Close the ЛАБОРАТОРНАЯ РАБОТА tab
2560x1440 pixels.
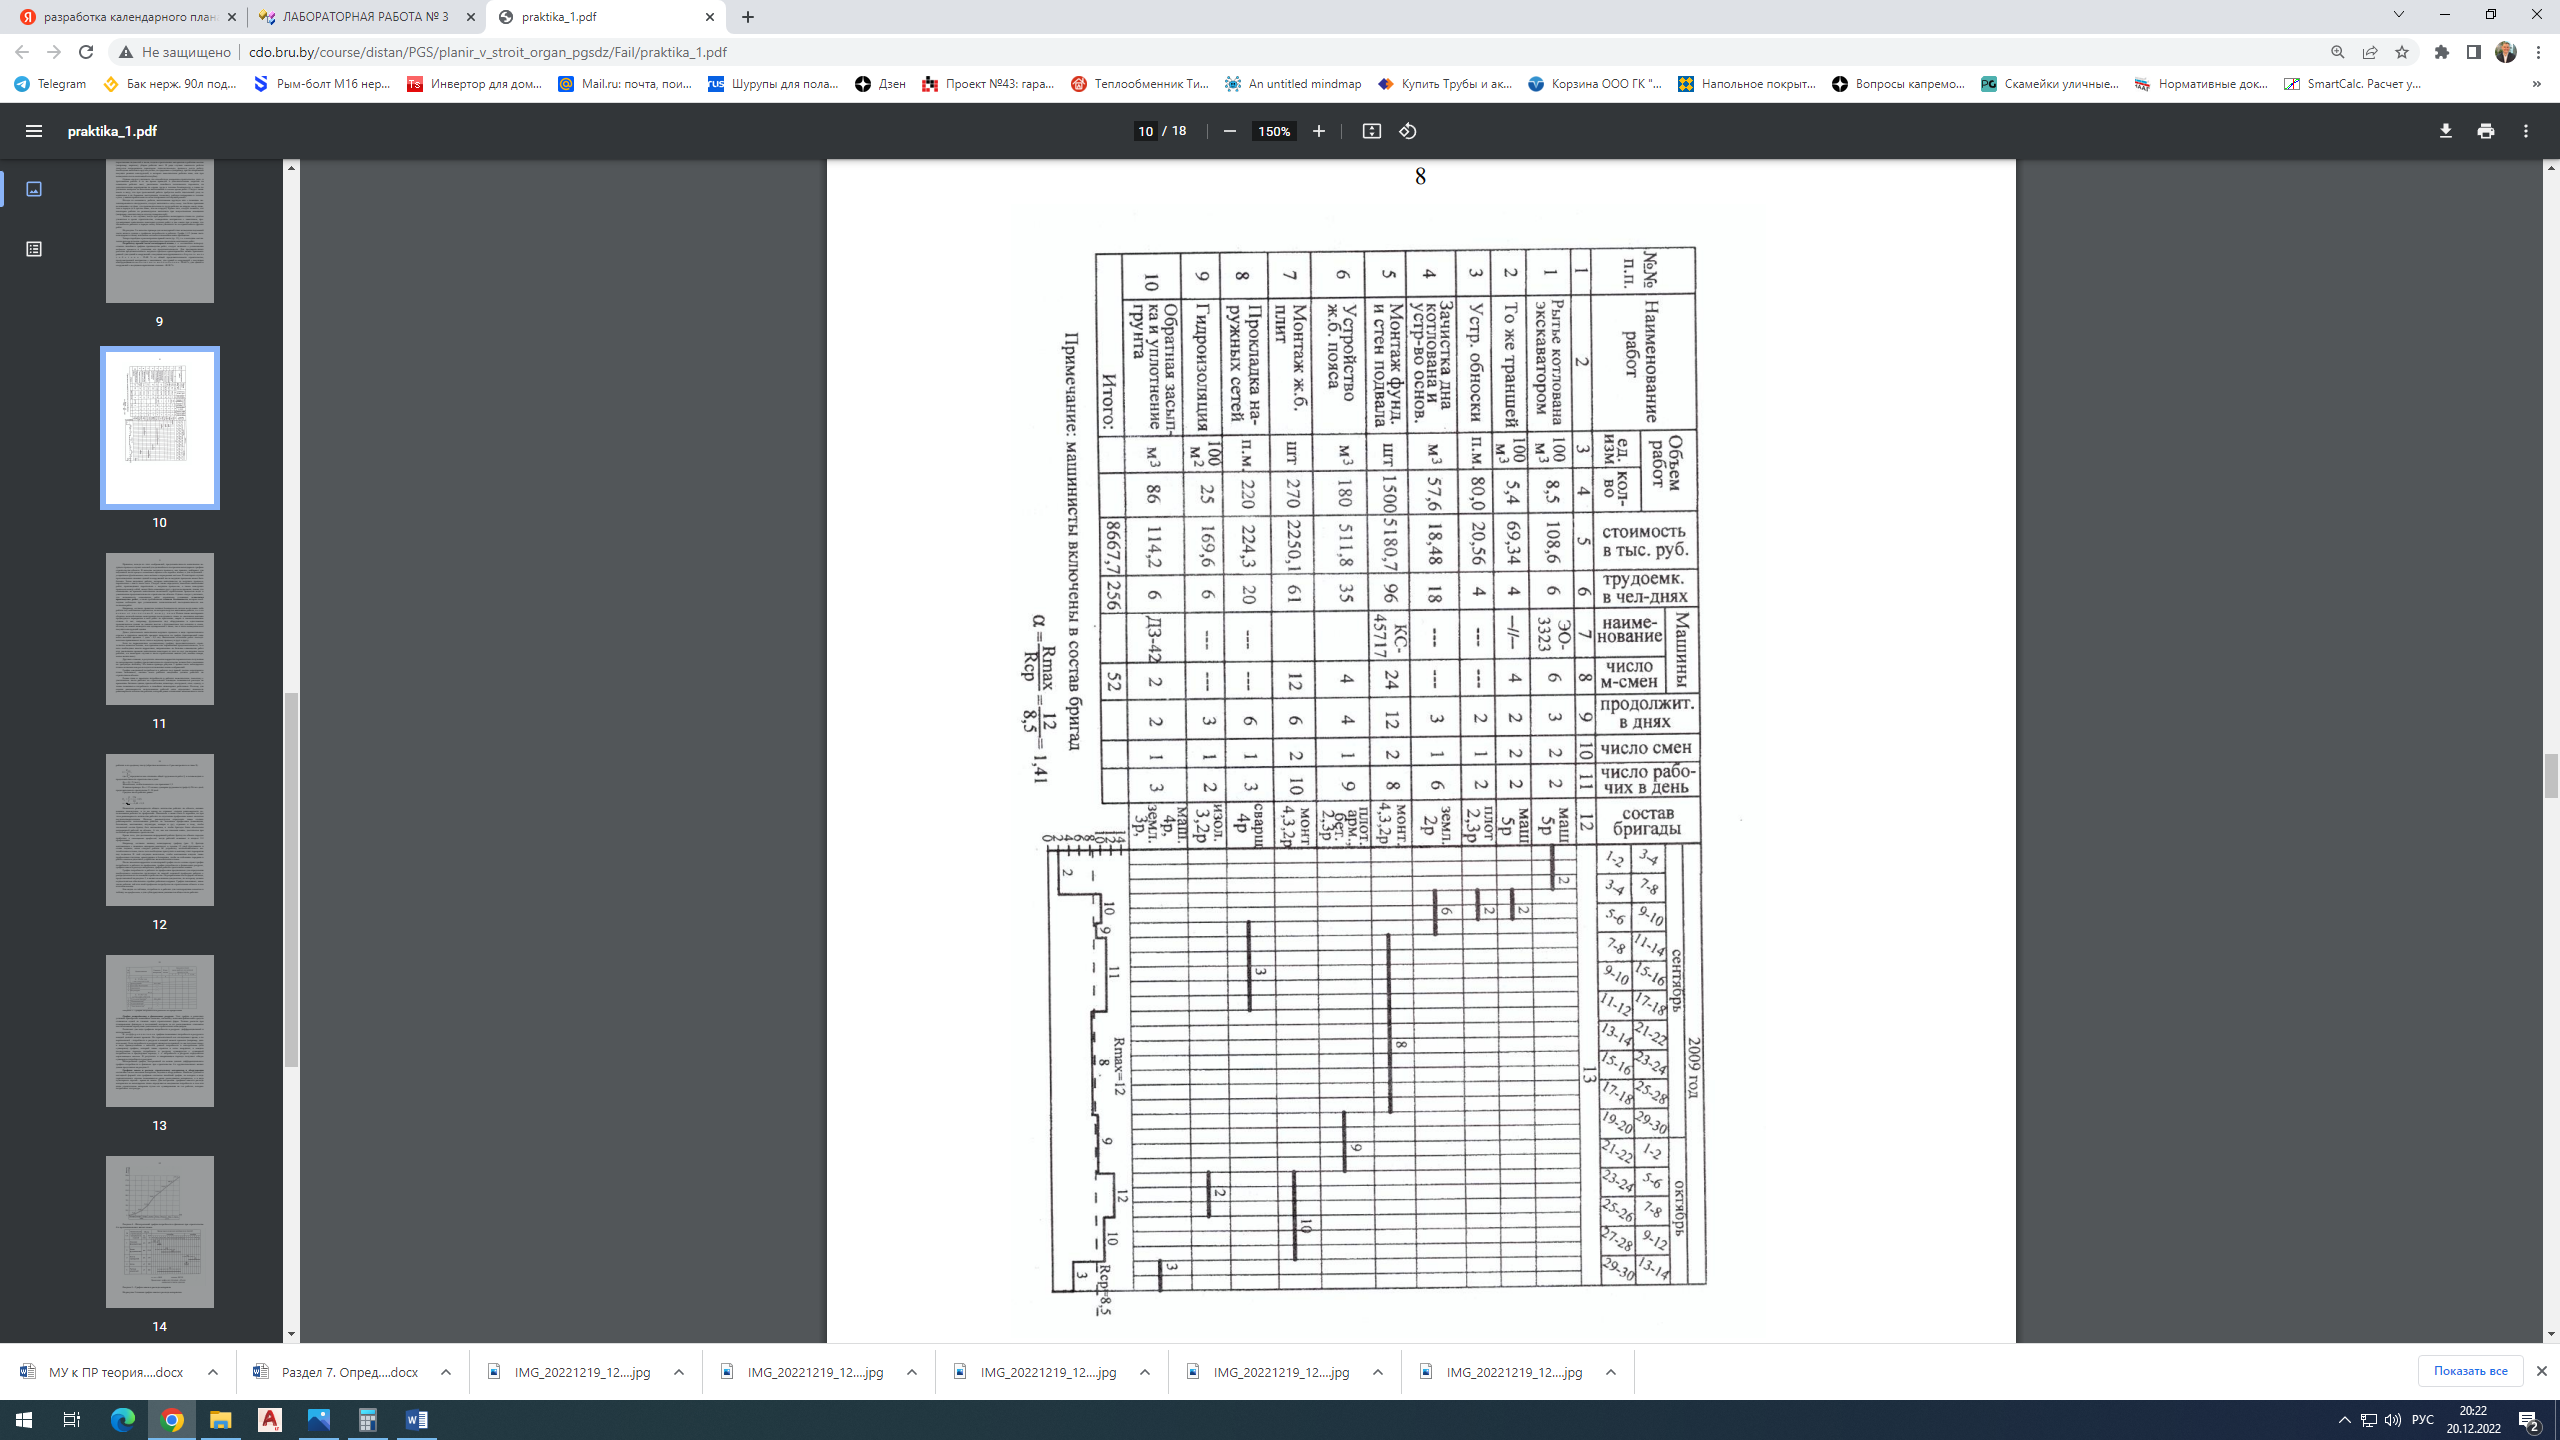471,17
